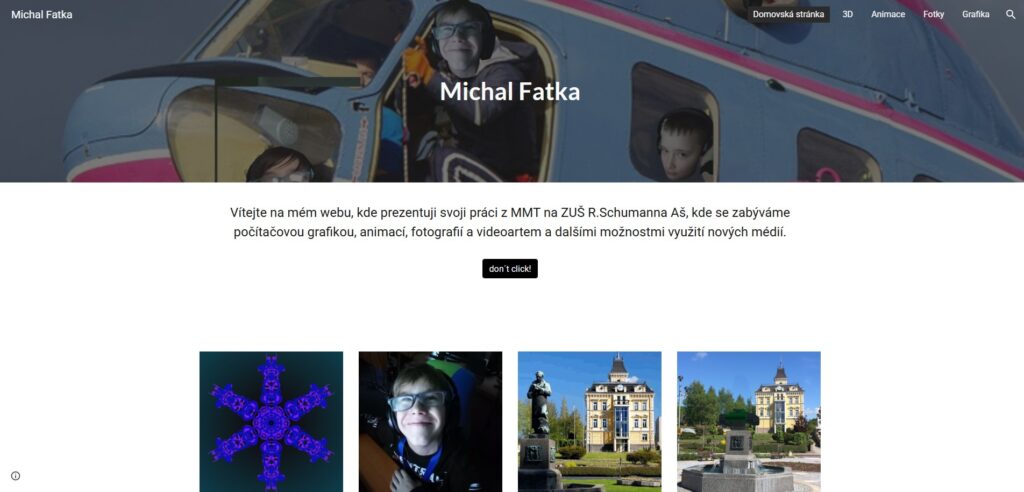The image size is (1024, 492).
Task: Click the site info circle icon
Action: 16,476
